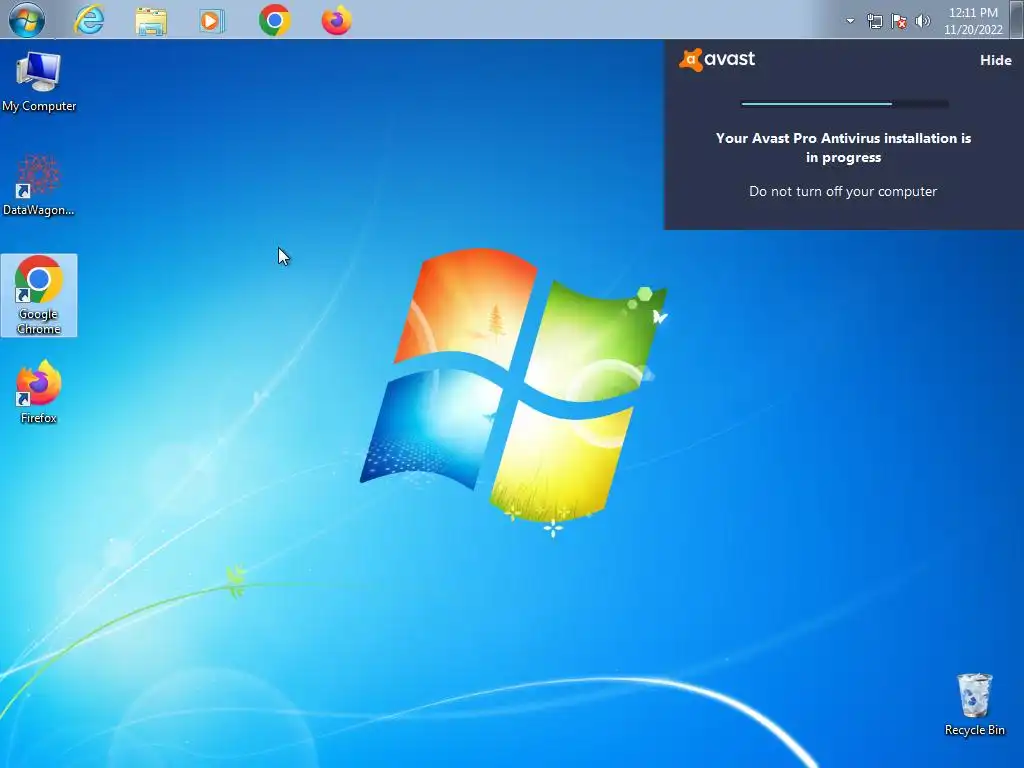The height and width of the screenshot is (768, 1024).
Task: Click the volume speaker tray icon
Action: pyautogui.click(x=922, y=21)
